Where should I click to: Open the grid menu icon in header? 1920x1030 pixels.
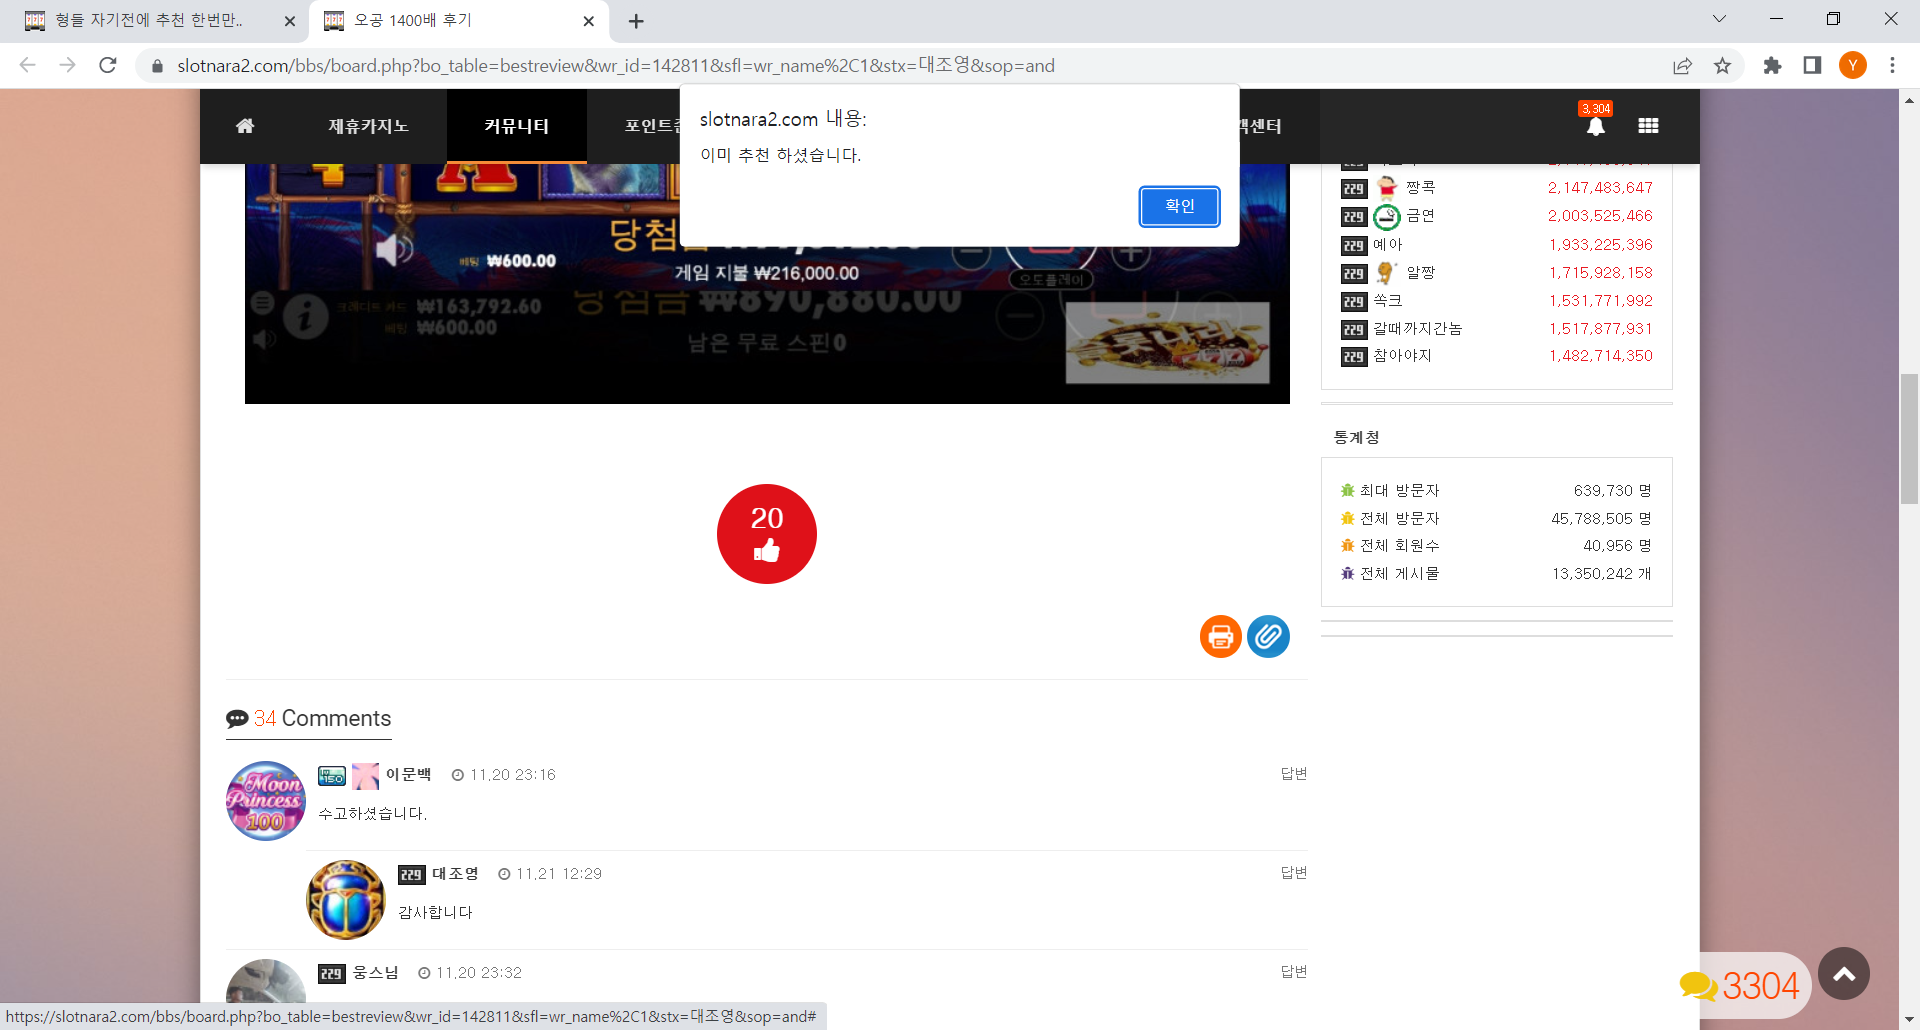coord(1649,126)
